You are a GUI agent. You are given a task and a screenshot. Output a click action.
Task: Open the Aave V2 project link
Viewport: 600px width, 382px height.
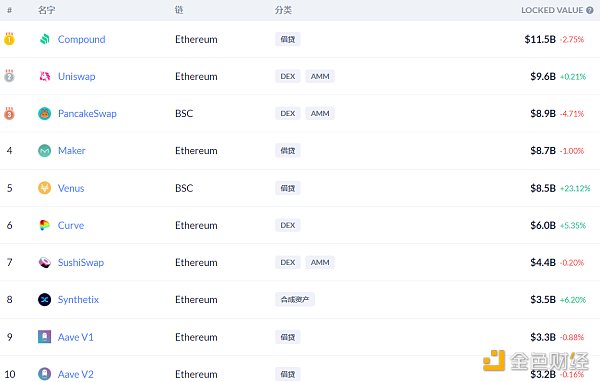[76, 374]
